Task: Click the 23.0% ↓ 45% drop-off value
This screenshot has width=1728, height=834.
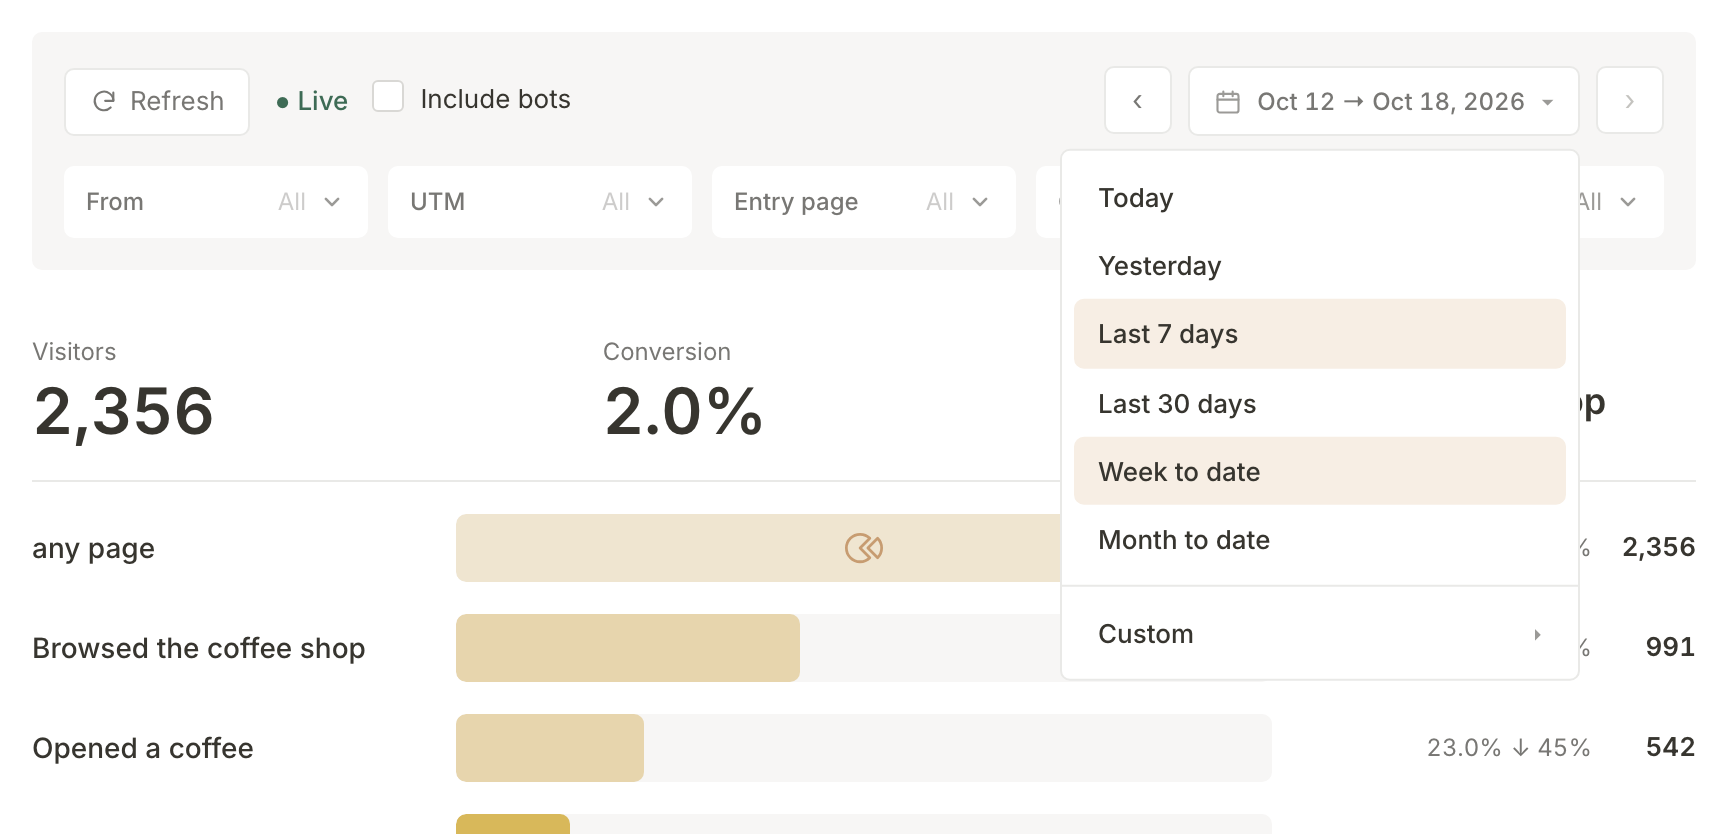Action: click(x=1508, y=748)
